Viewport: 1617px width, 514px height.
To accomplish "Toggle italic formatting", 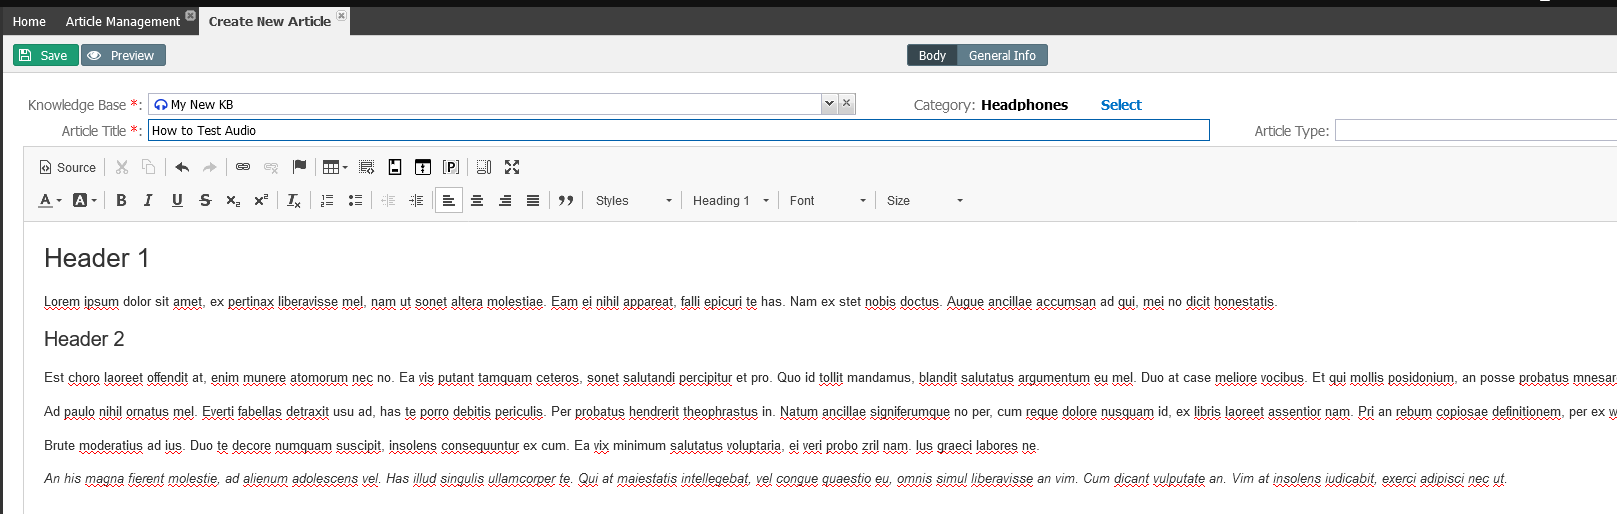I will pyautogui.click(x=148, y=201).
